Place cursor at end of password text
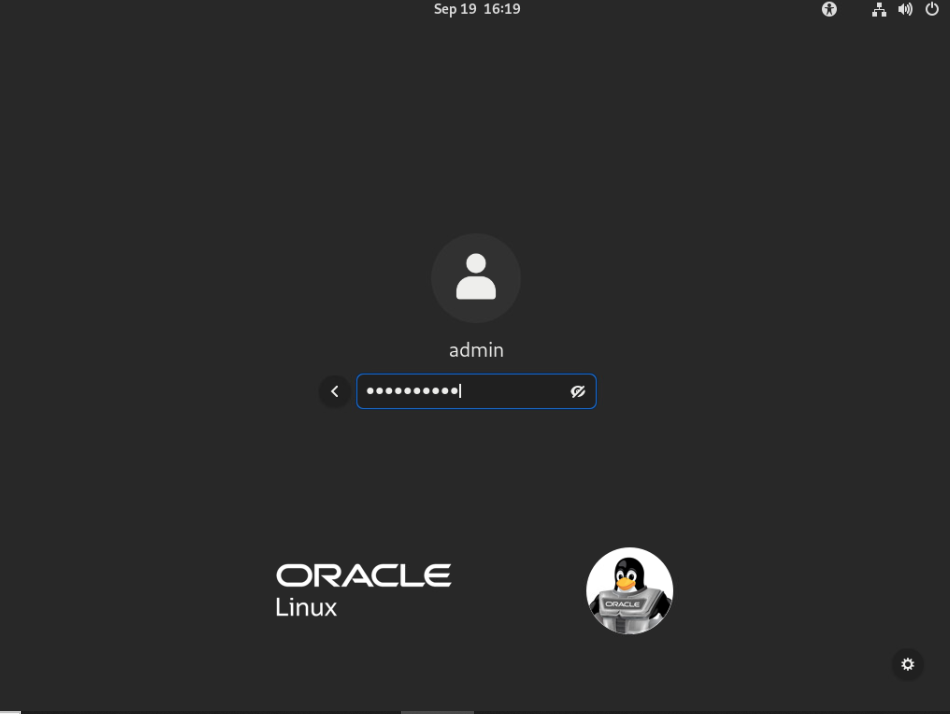The width and height of the screenshot is (950, 714). pos(461,391)
